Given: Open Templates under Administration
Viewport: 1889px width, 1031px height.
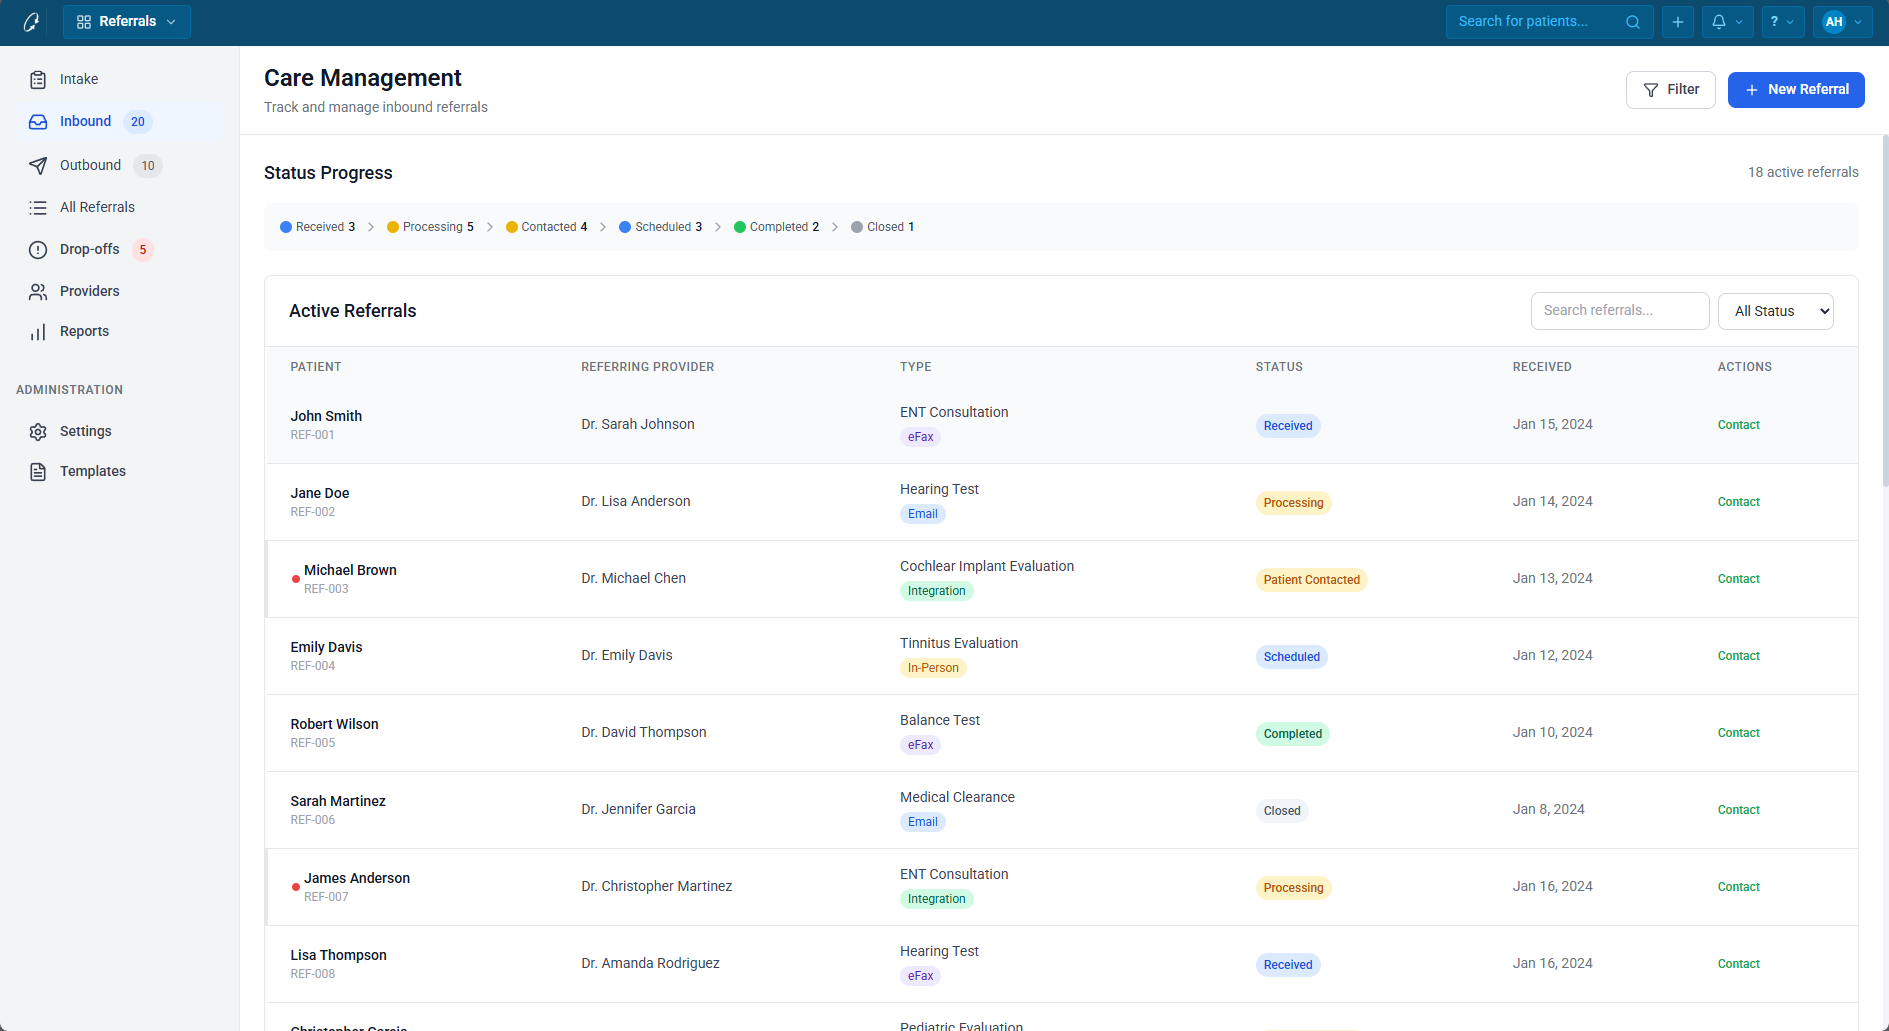Looking at the screenshot, I should (x=120, y=472).
